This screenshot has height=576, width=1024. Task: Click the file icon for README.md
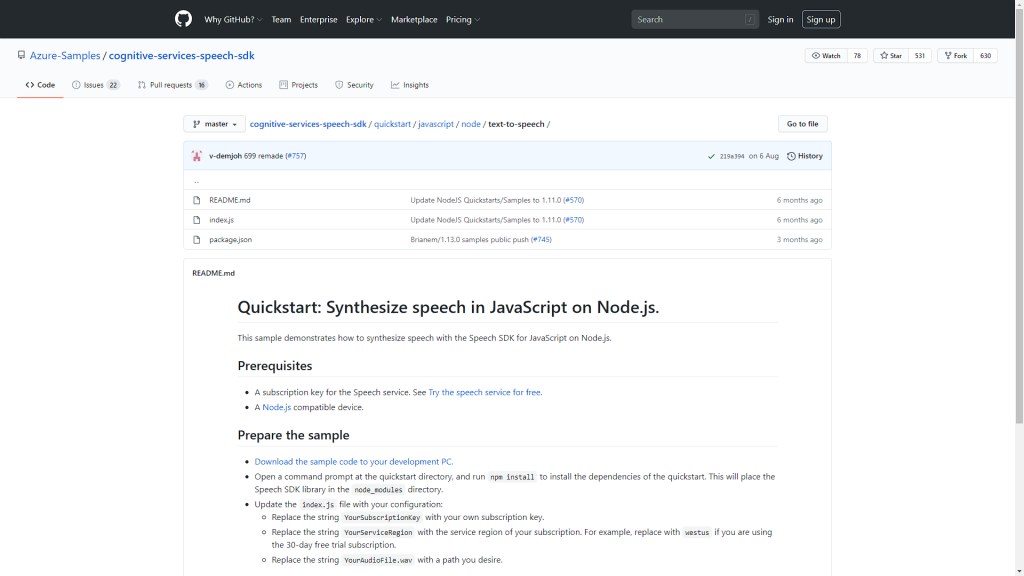[x=197, y=200]
